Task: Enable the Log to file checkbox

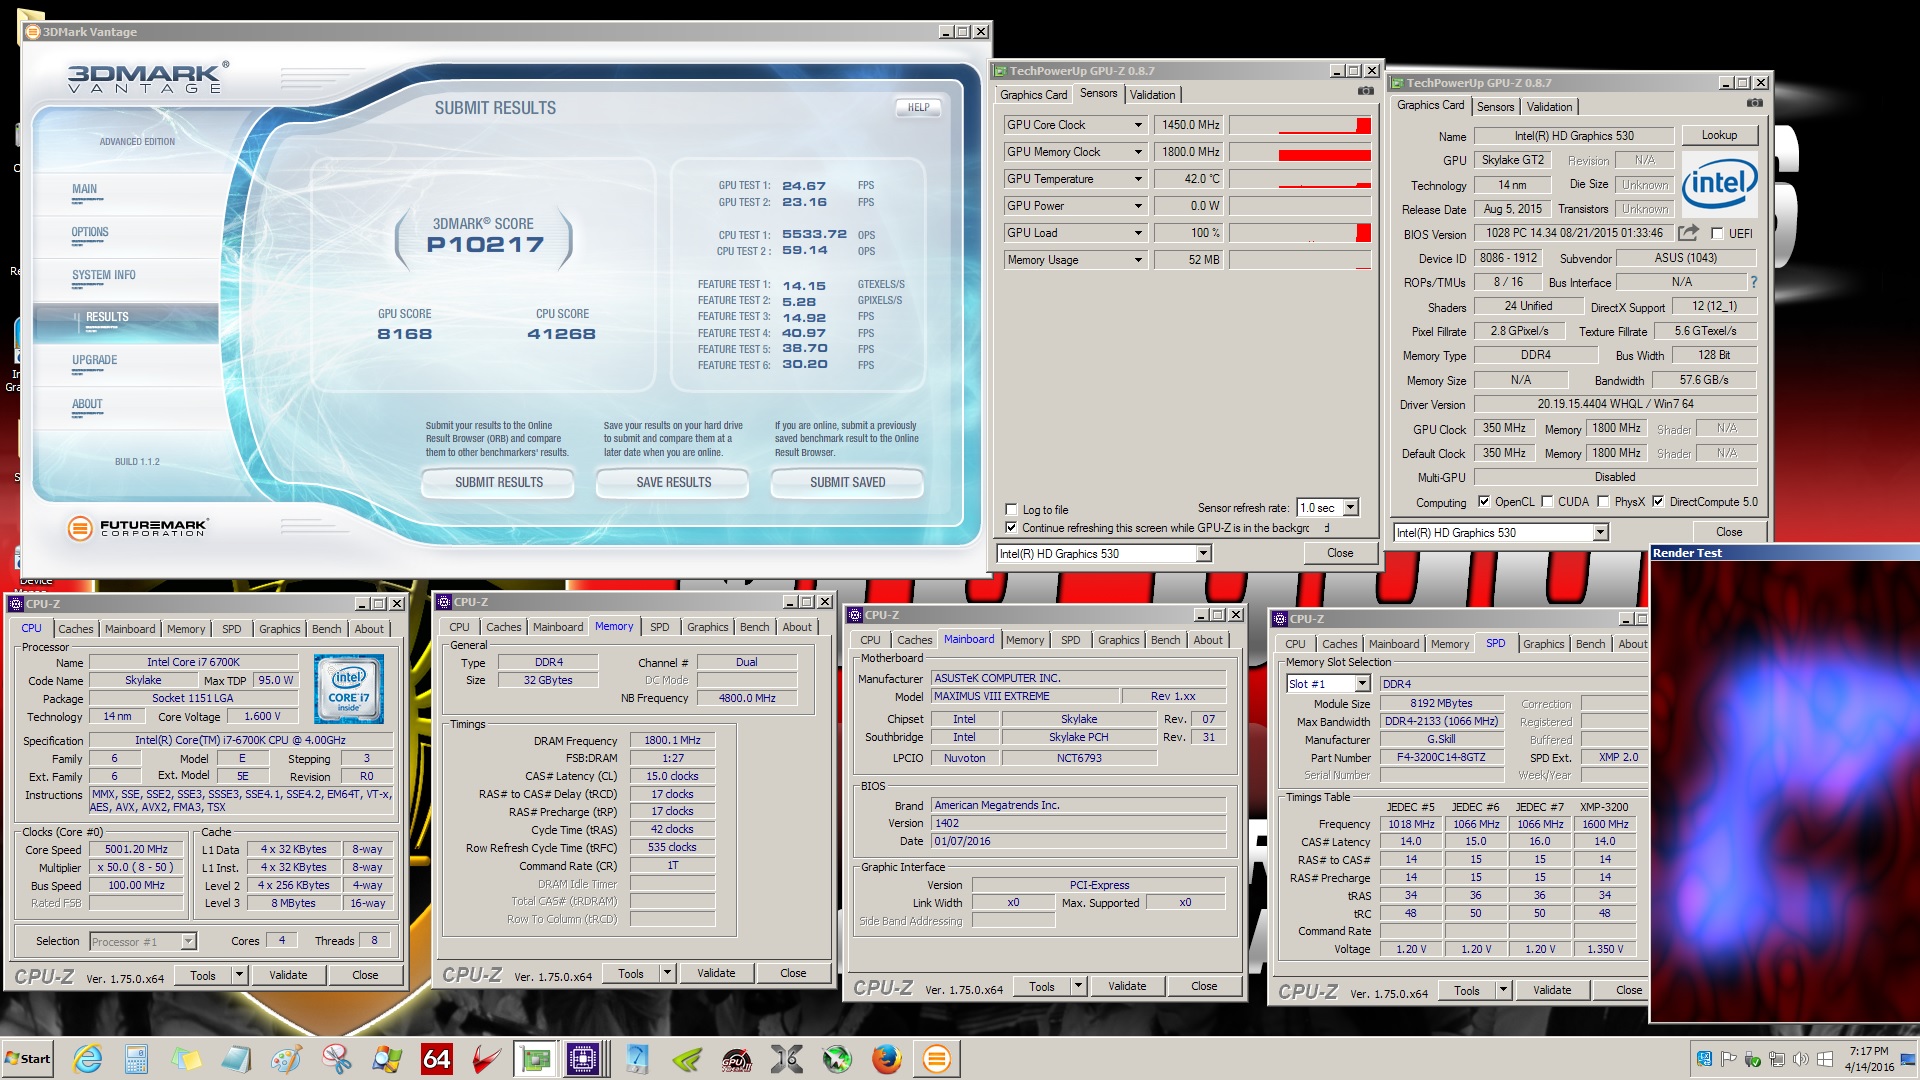Action: click(x=1011, y=509)
